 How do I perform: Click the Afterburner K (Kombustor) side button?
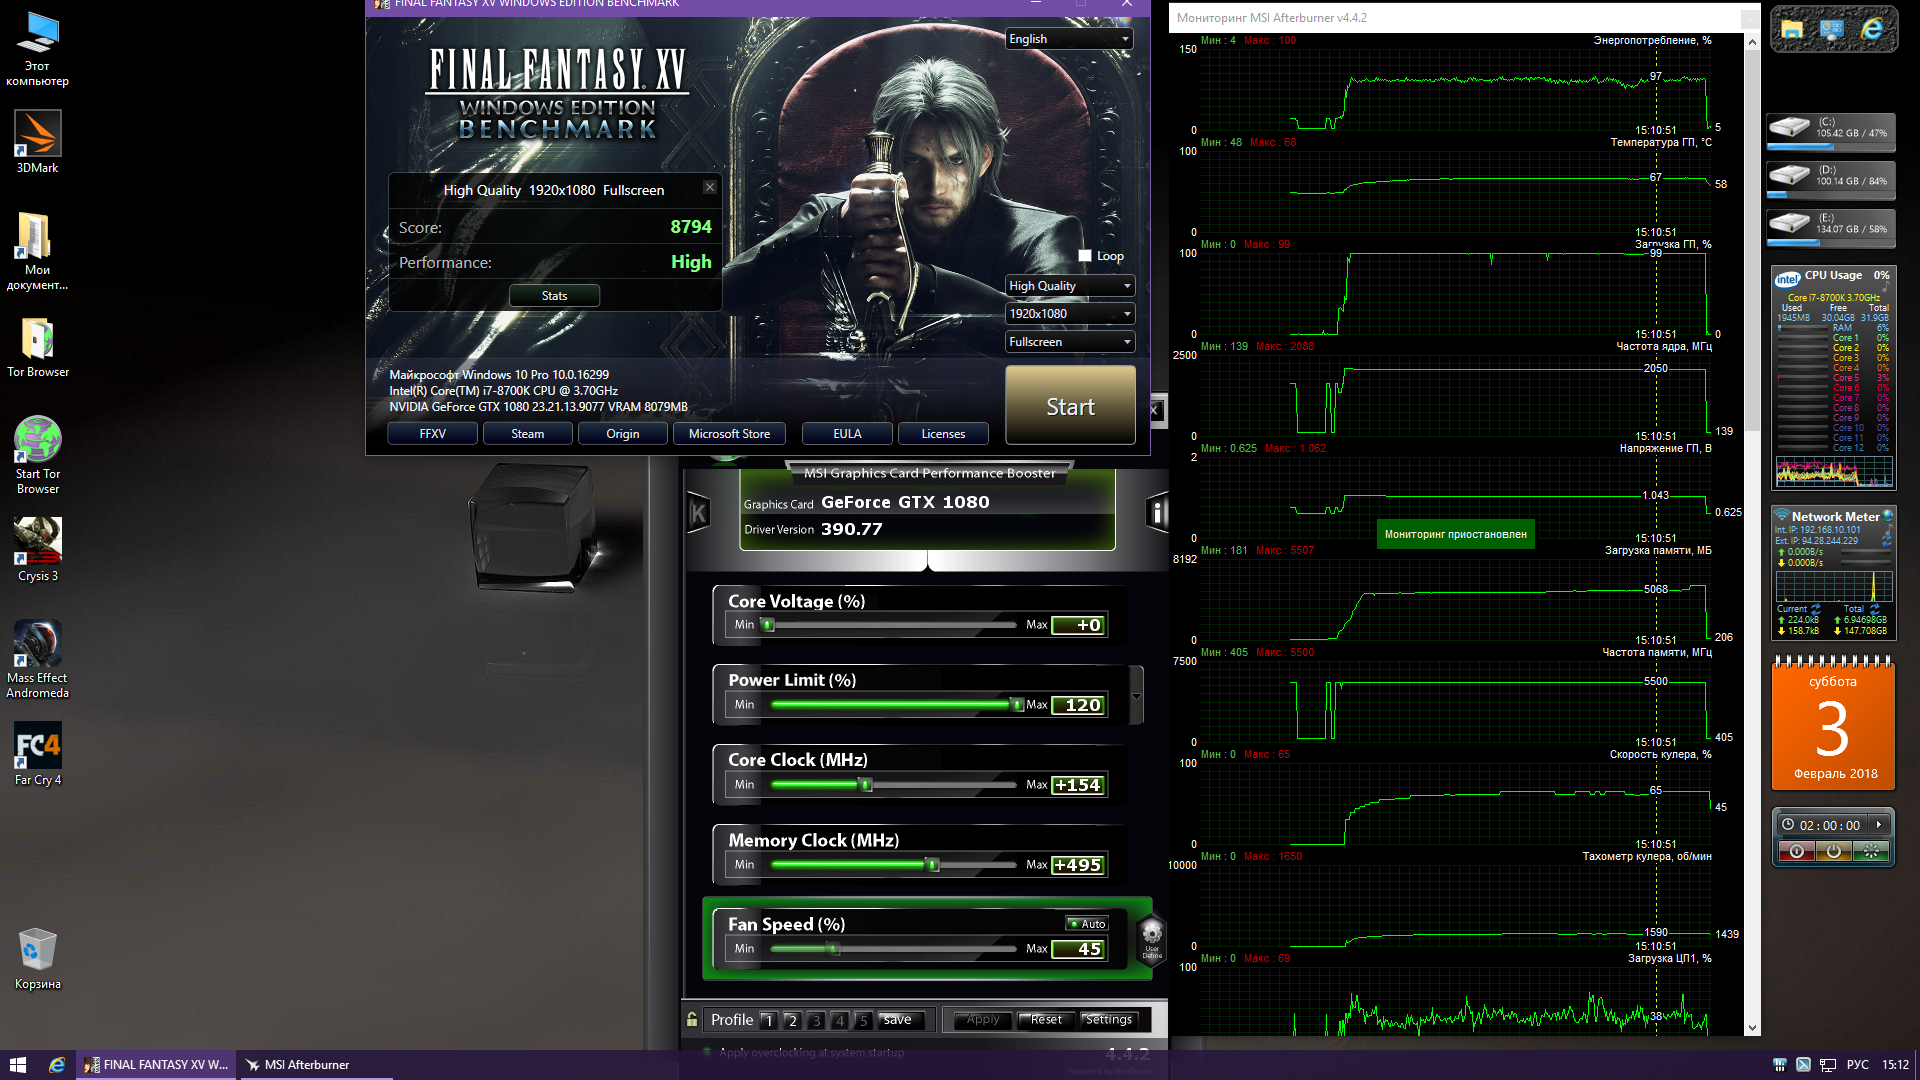click(698, 514)
